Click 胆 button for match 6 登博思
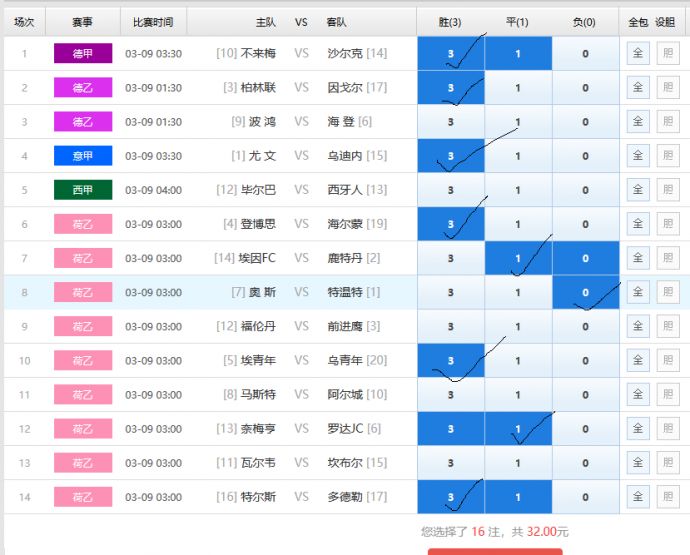This screenshot has width=690, height=555. tap(668, 224)
